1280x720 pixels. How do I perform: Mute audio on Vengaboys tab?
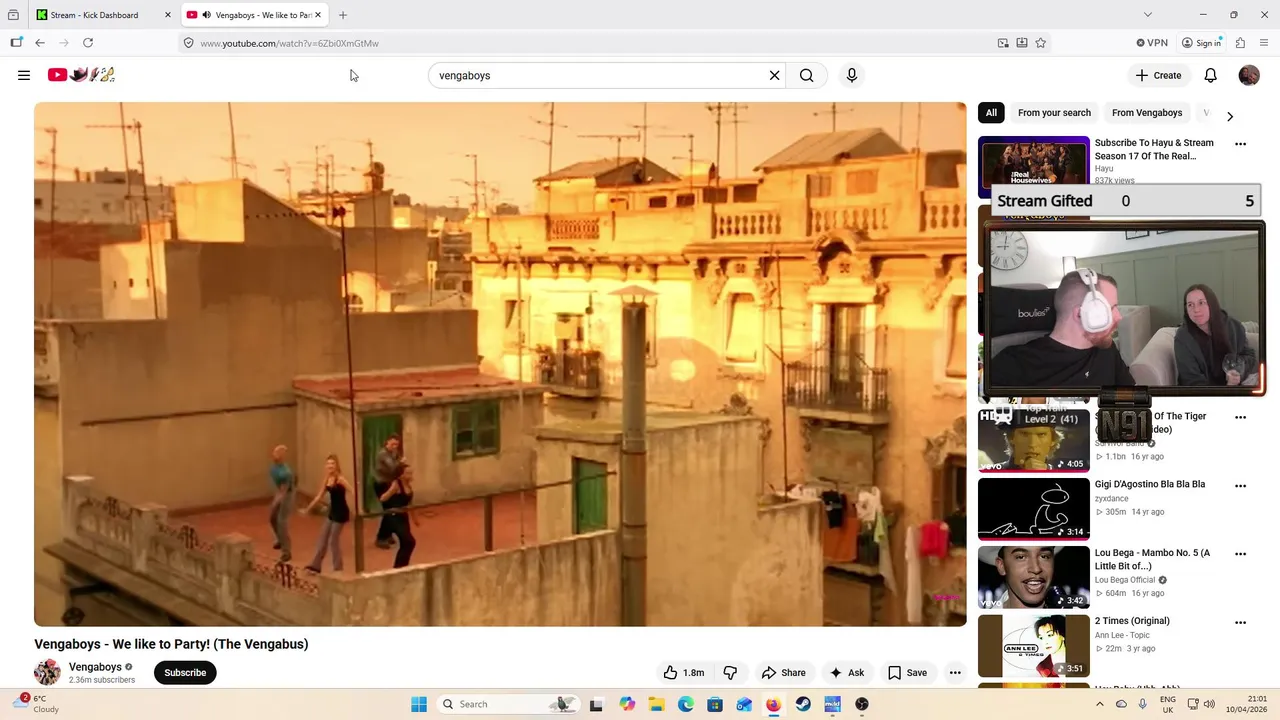pos(207,15)
